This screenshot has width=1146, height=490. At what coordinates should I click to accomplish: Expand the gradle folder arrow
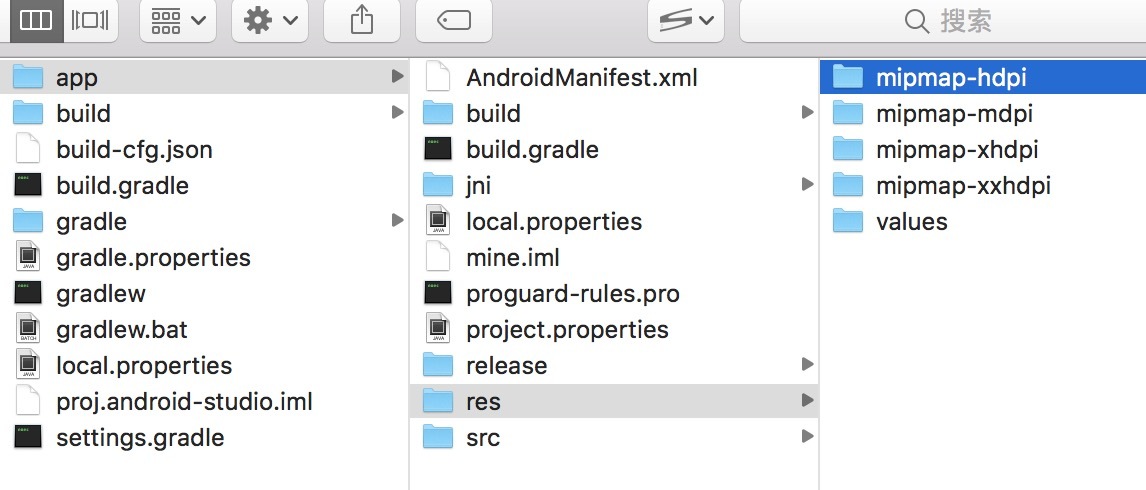click(397, 221)
